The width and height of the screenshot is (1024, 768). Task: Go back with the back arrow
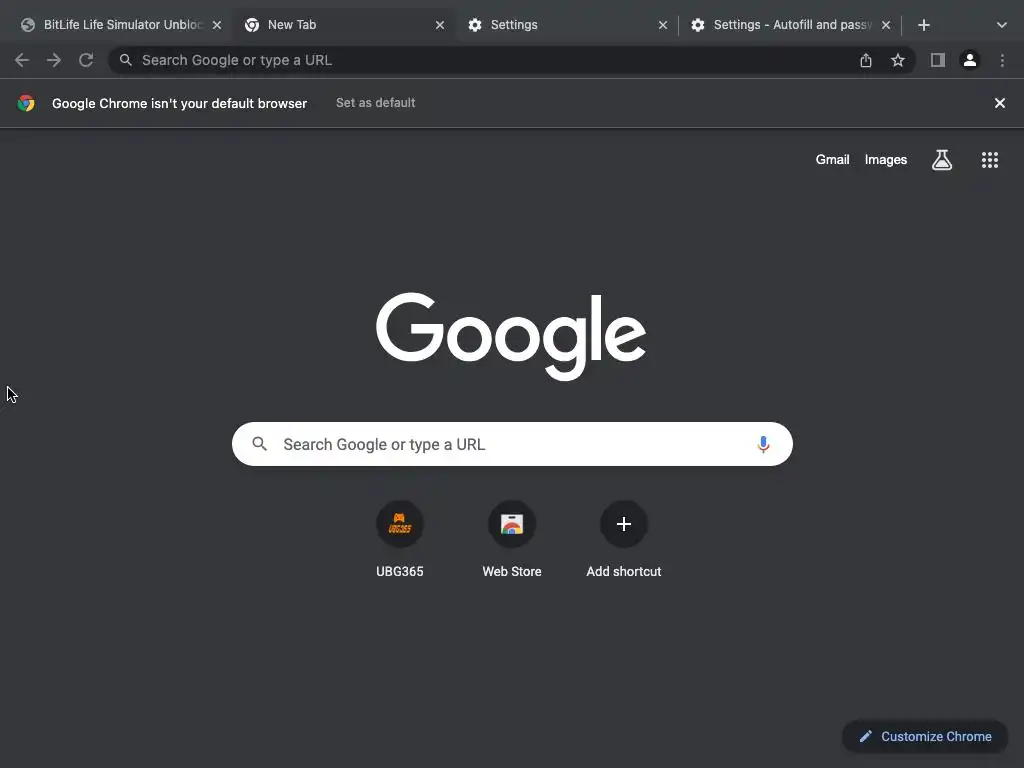(22, 61)
